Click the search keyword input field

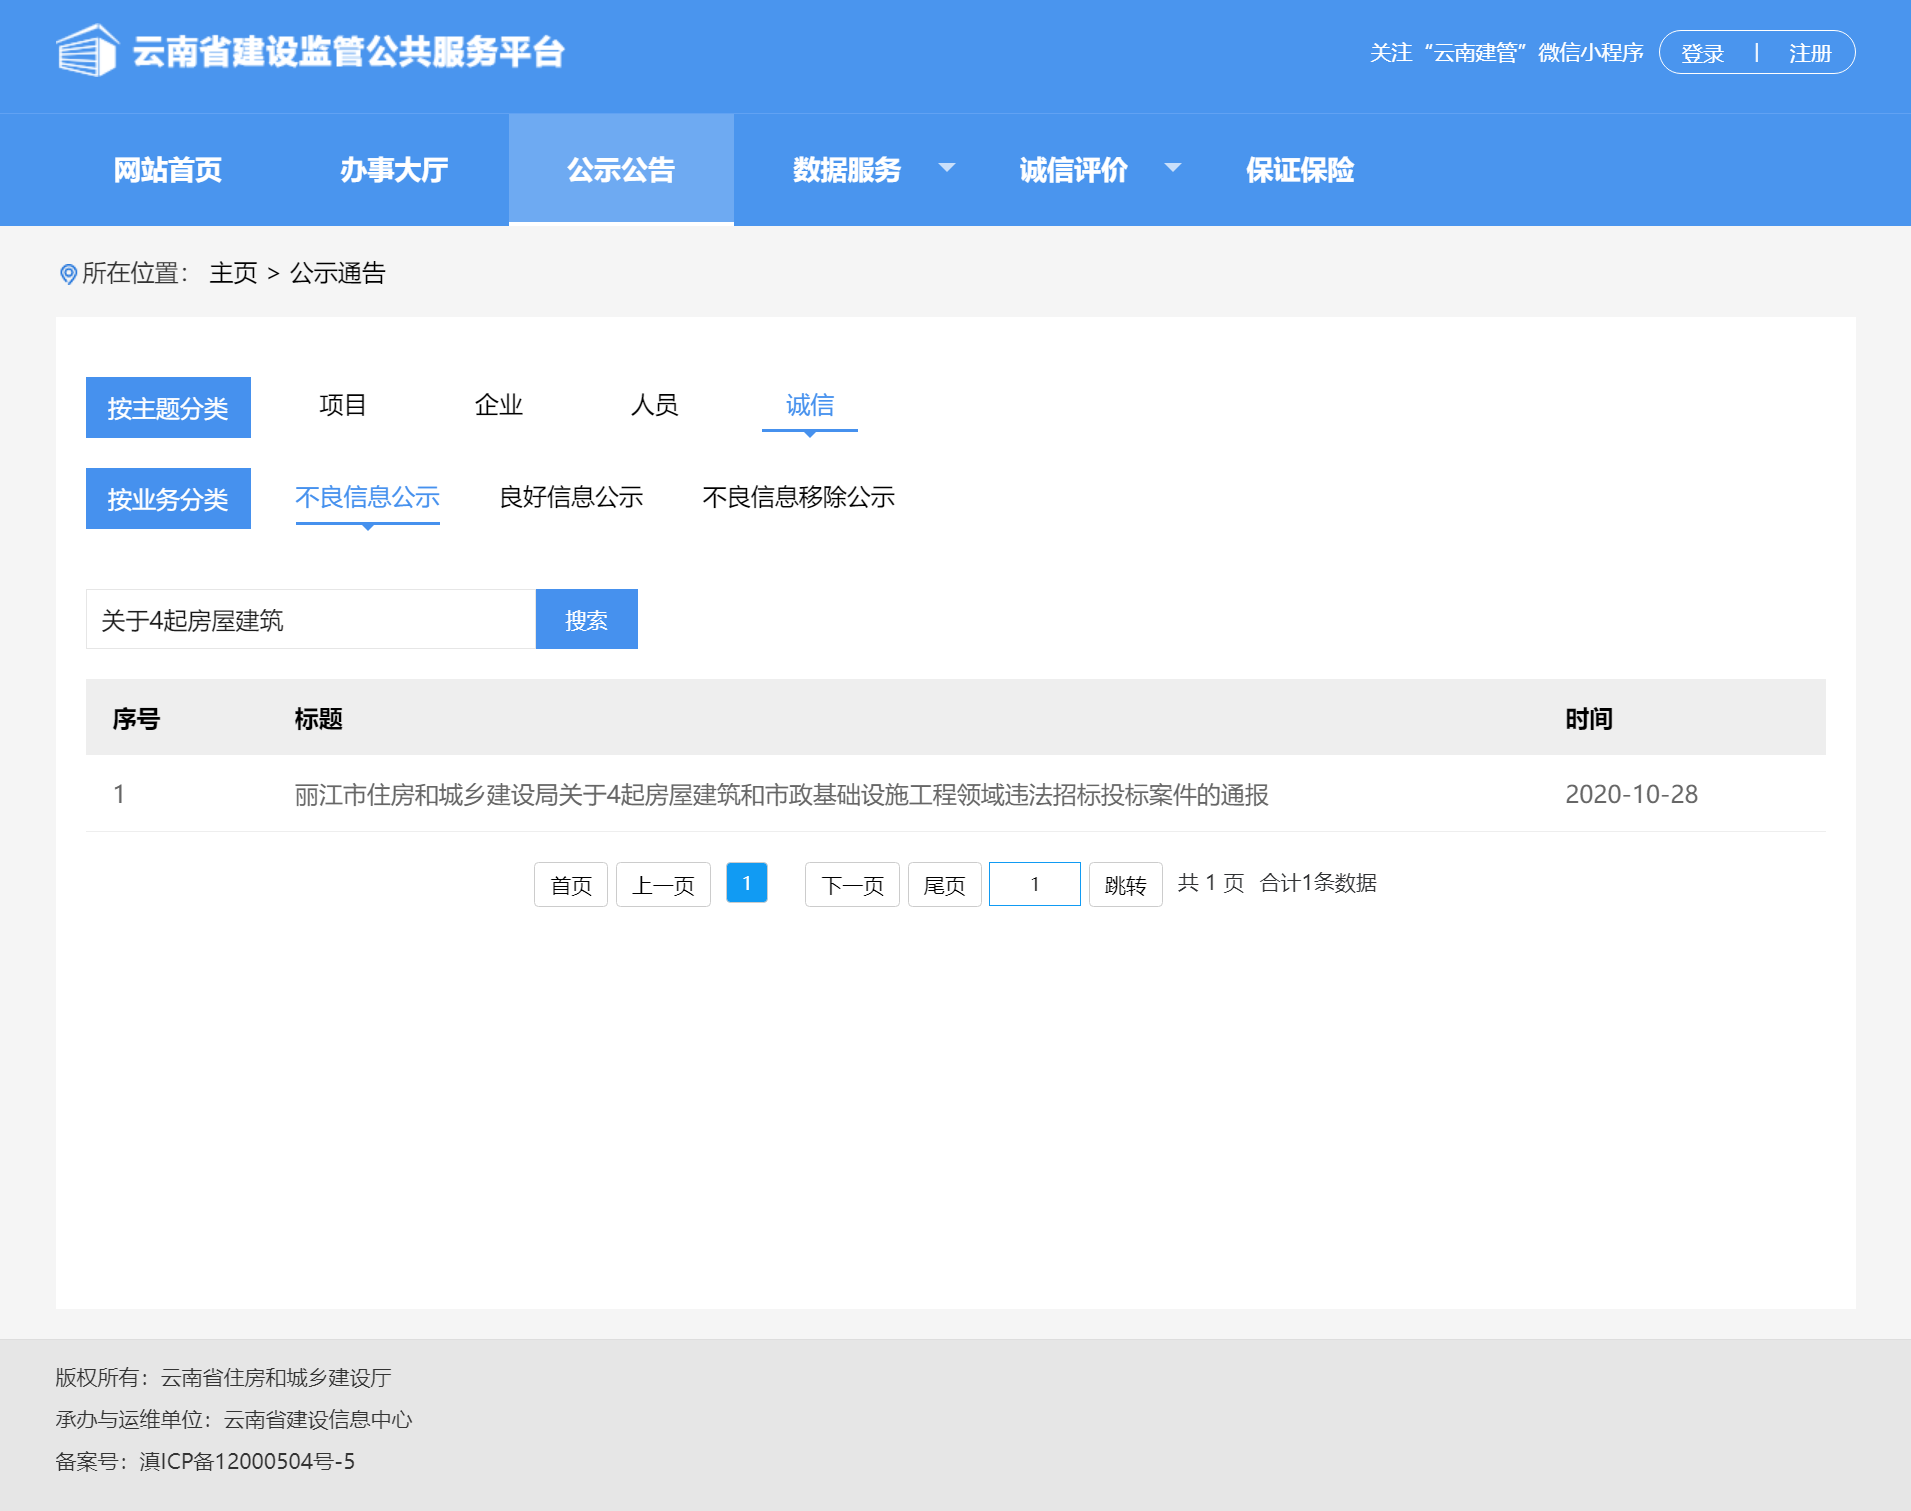(311, 620)
